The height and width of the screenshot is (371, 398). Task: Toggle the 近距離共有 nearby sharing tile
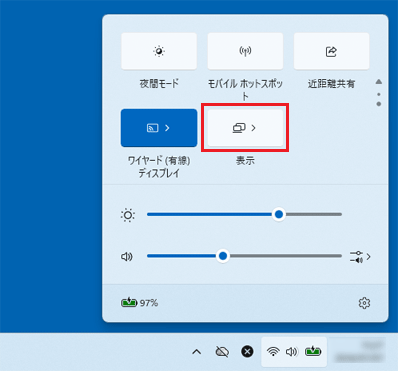(x=331, y=51)
